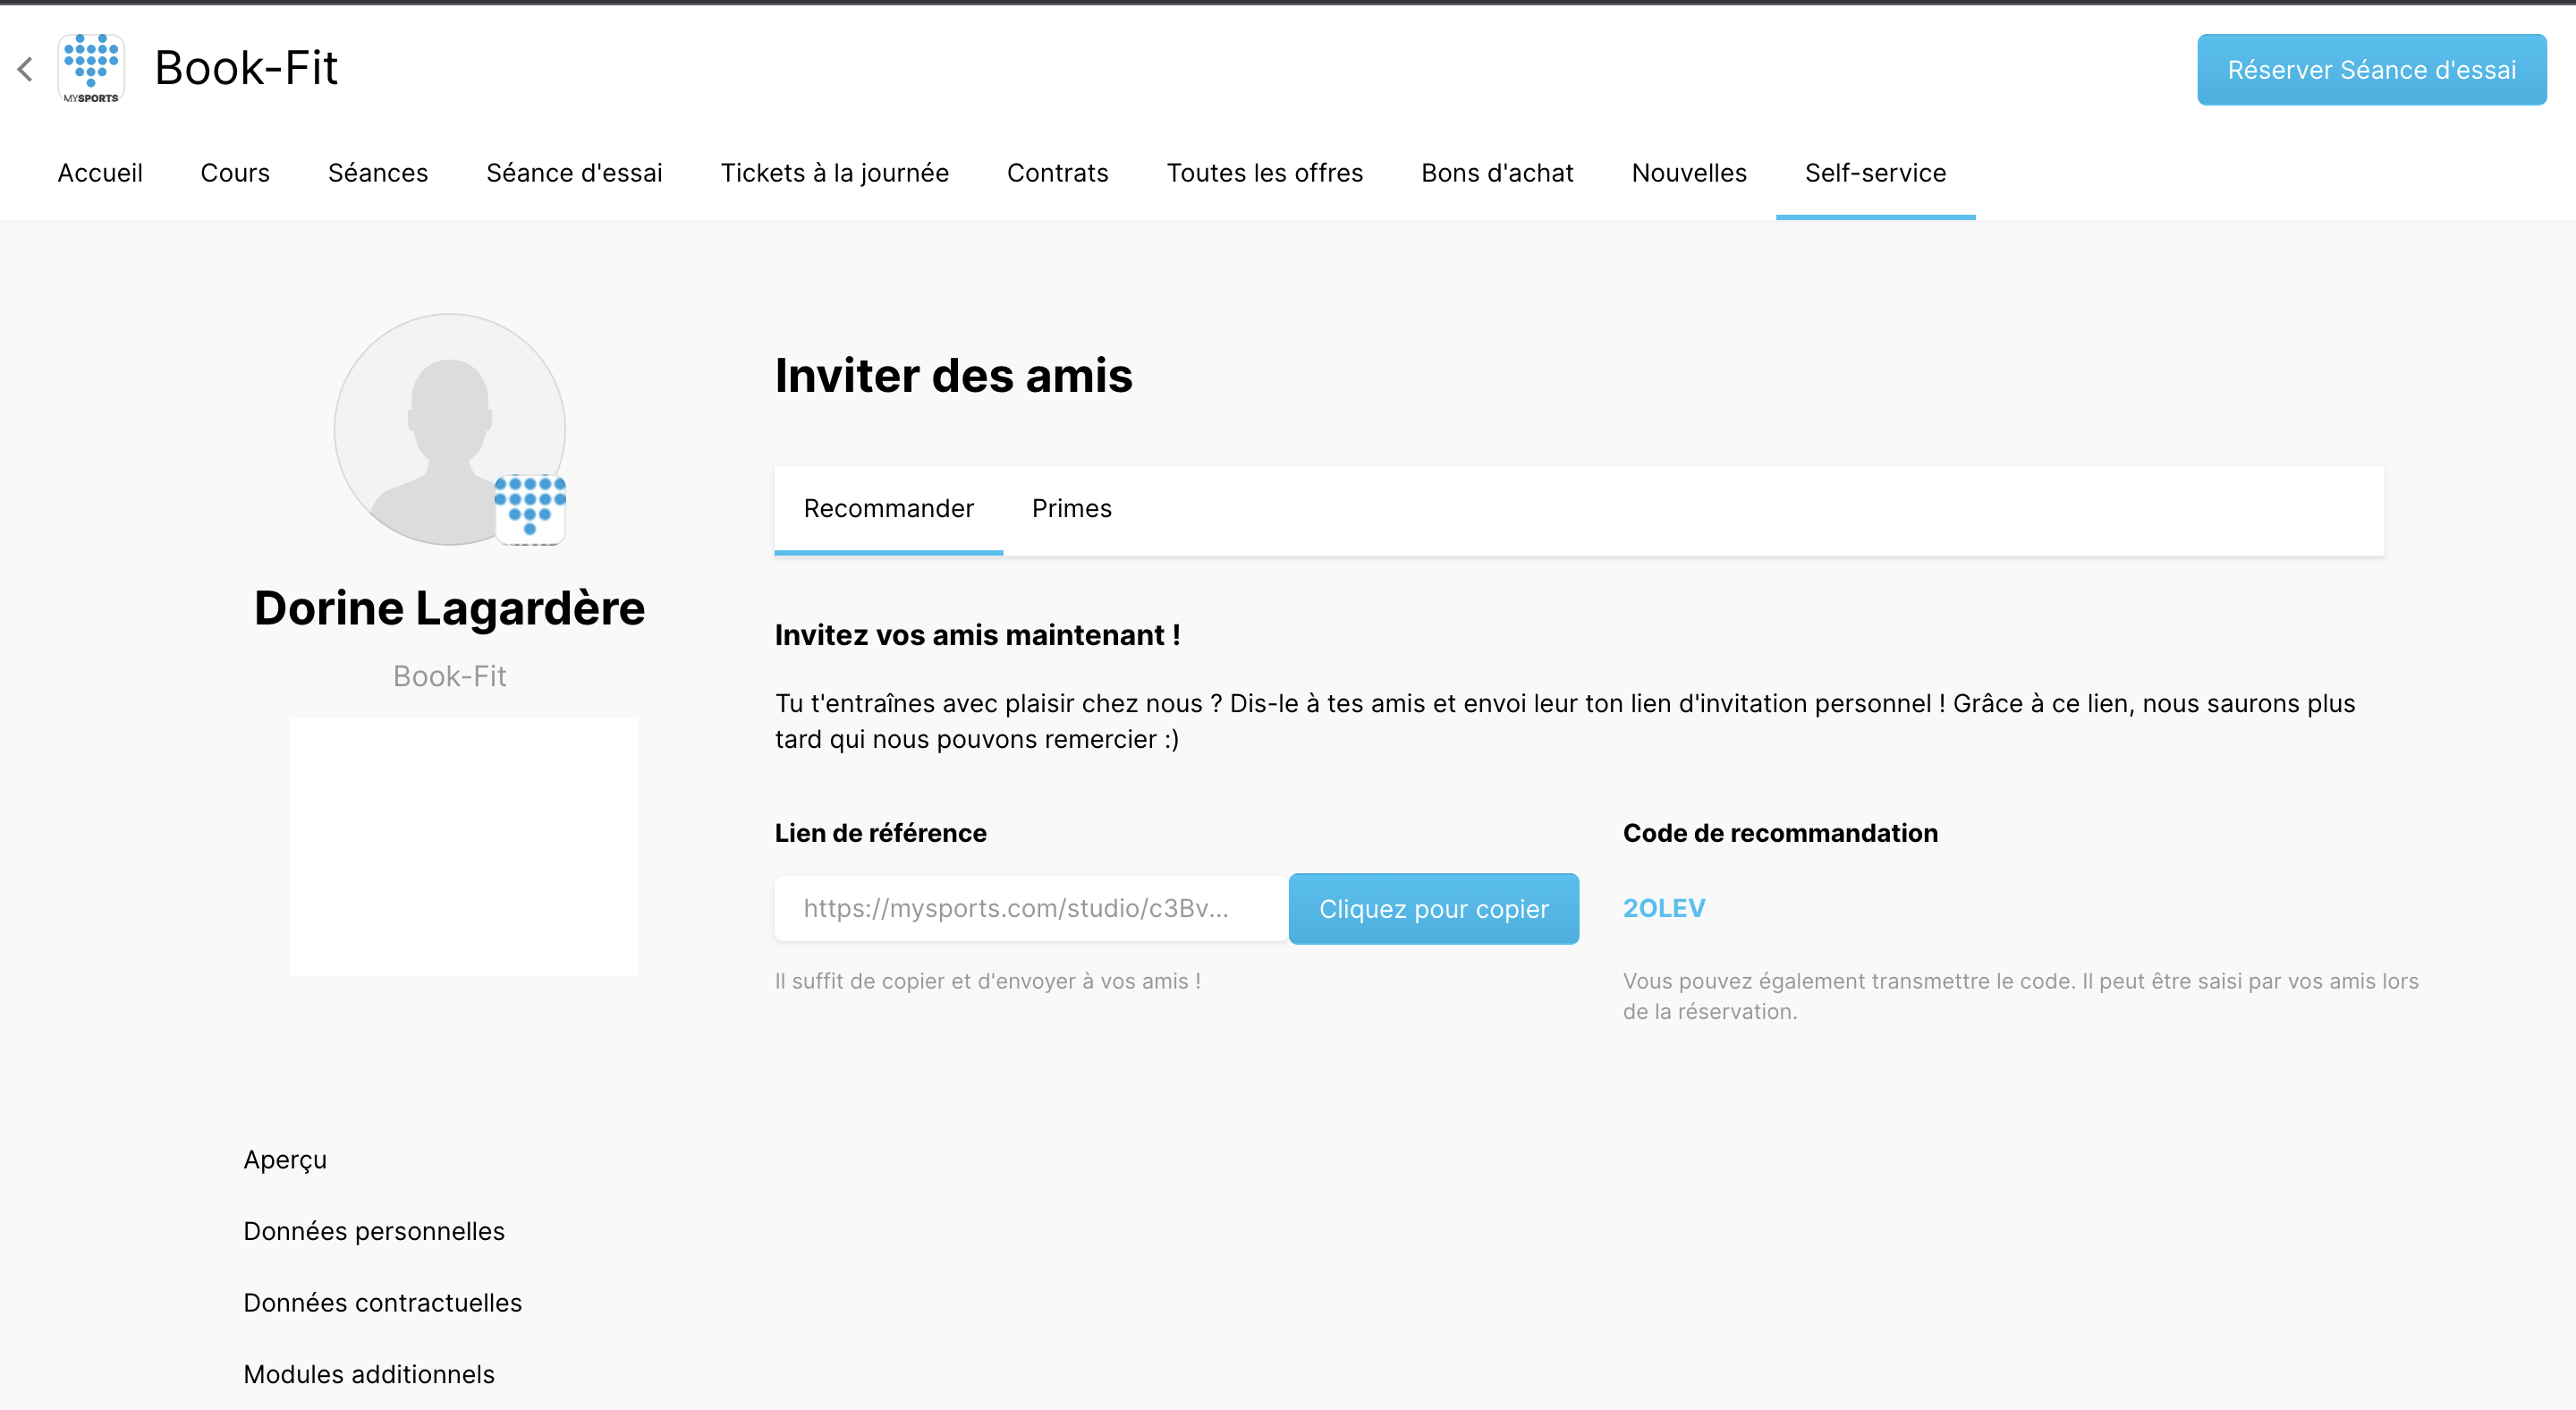2576x1410 pixels.
Task: Open Modules additionnels in the sidebar
Action: (x=369, y=1374)
